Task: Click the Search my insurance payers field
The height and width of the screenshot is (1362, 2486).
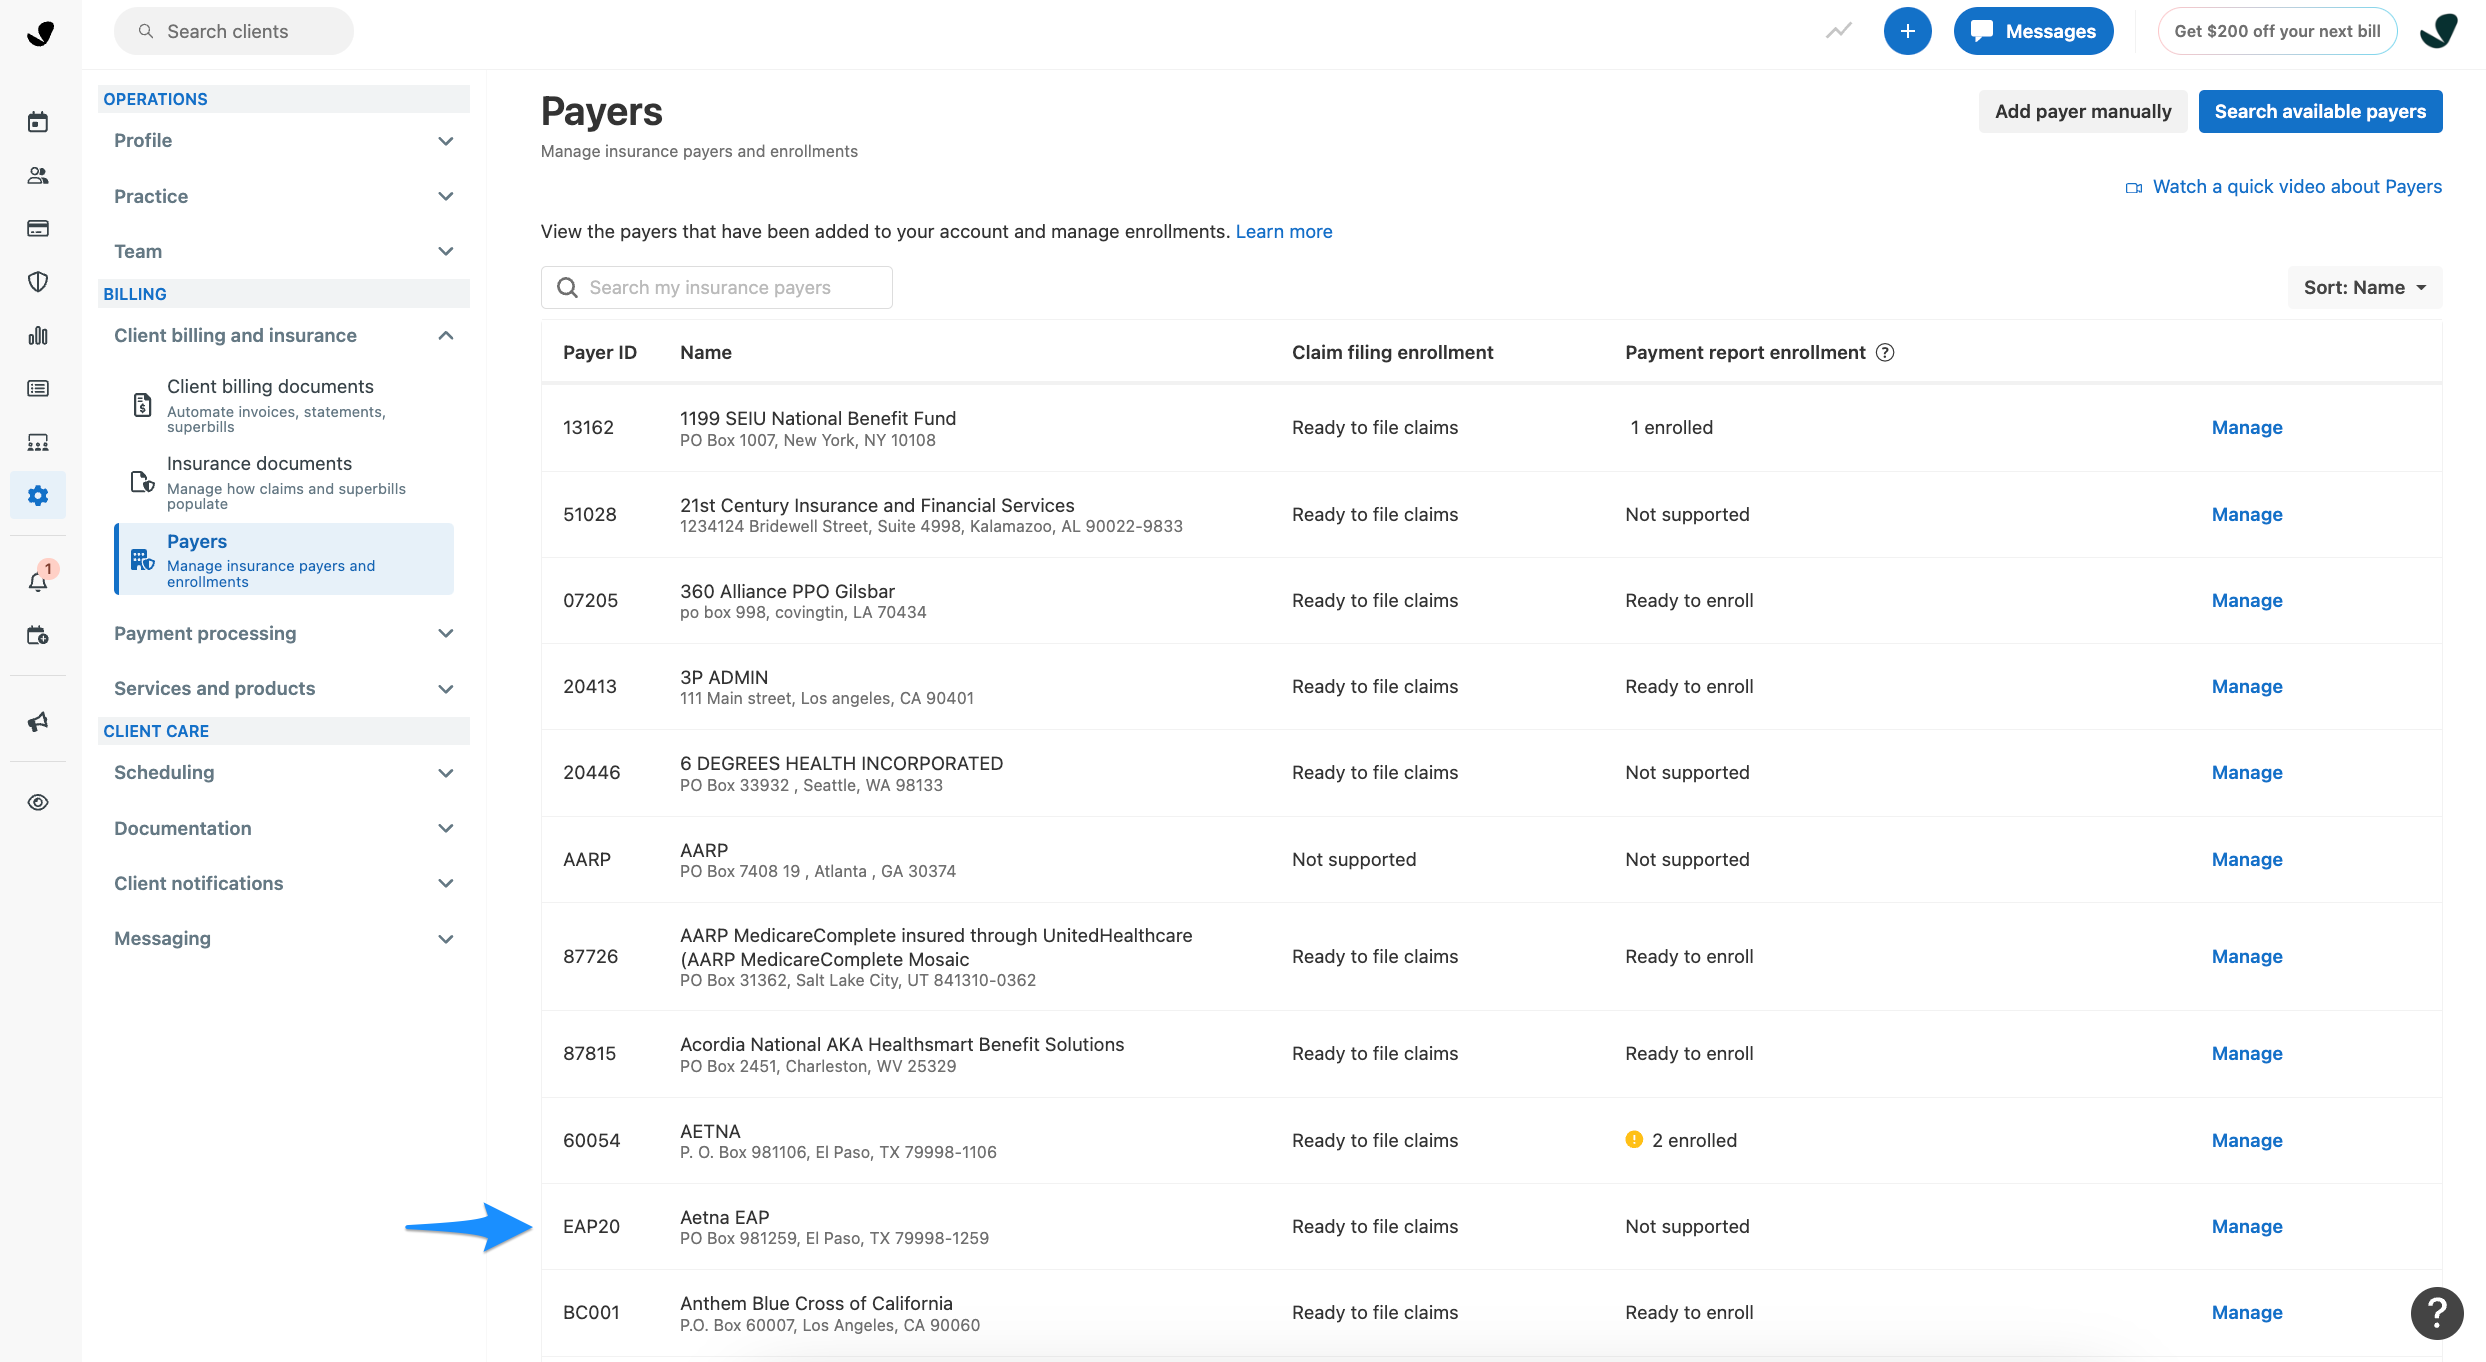Action: (x=717, y=288)
